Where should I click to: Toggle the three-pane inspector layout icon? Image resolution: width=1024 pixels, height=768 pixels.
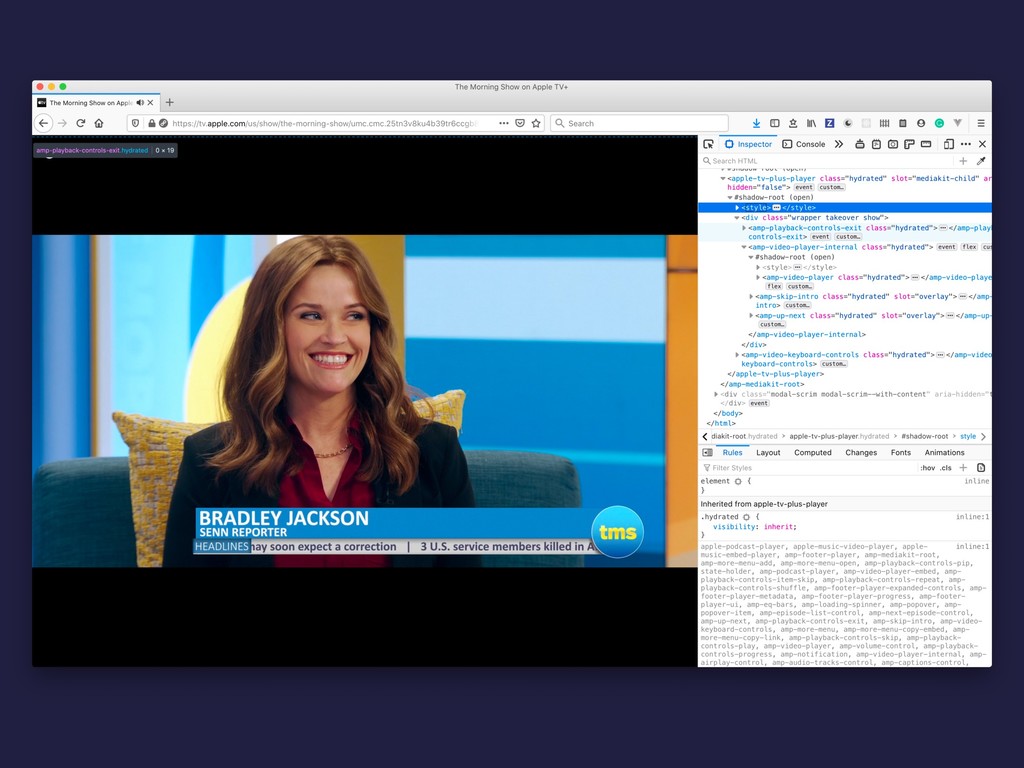[707, 453]
